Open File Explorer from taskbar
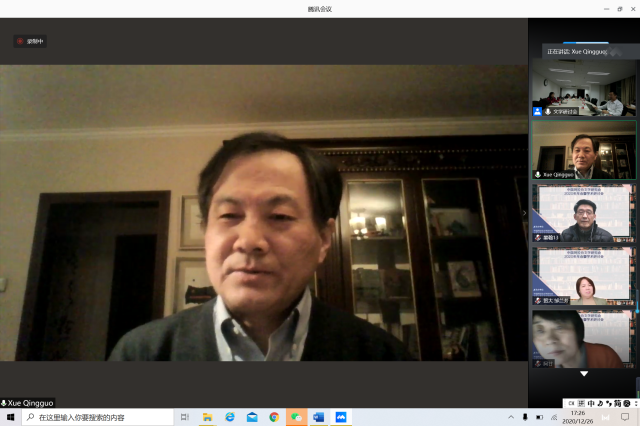640x426 pixels. [208, 417]
